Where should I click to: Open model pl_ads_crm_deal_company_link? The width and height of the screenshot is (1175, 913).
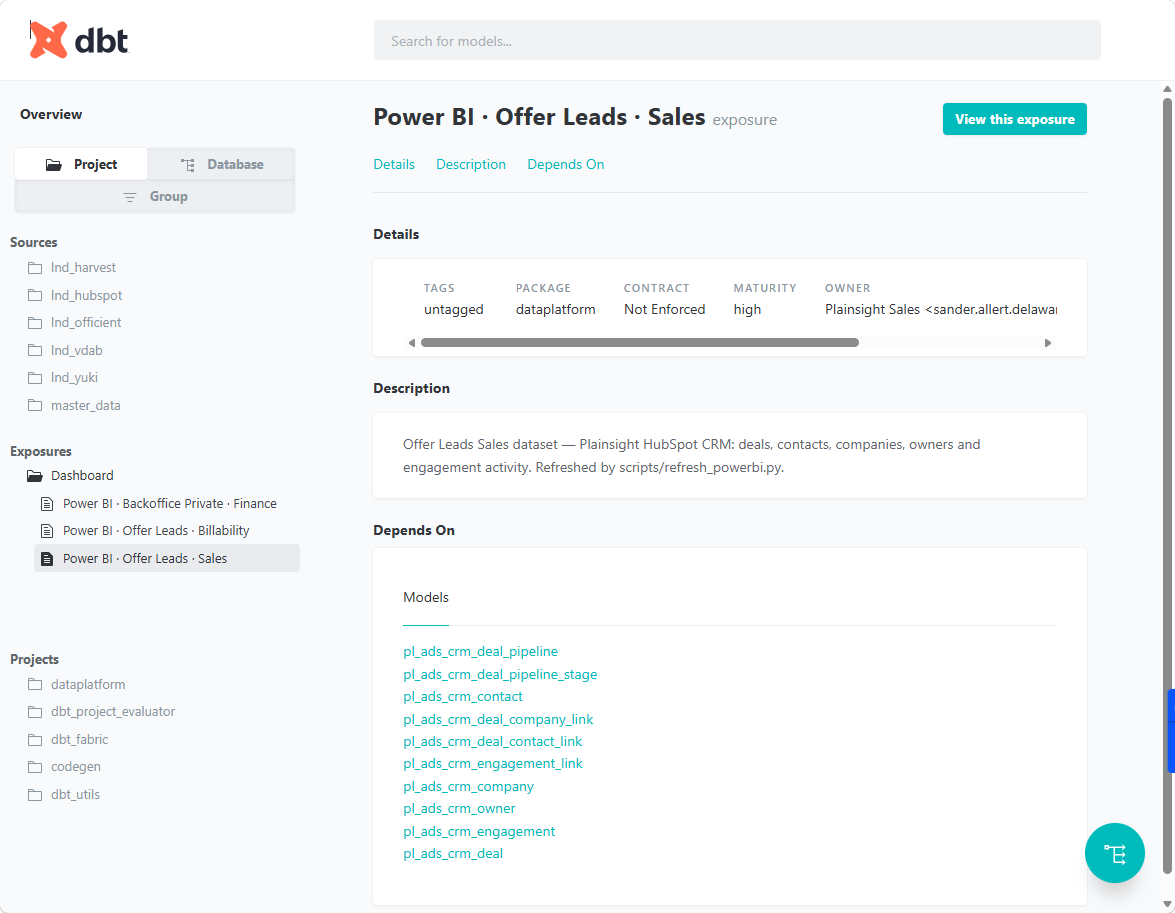pyautogui.click(x=498, y=719)
